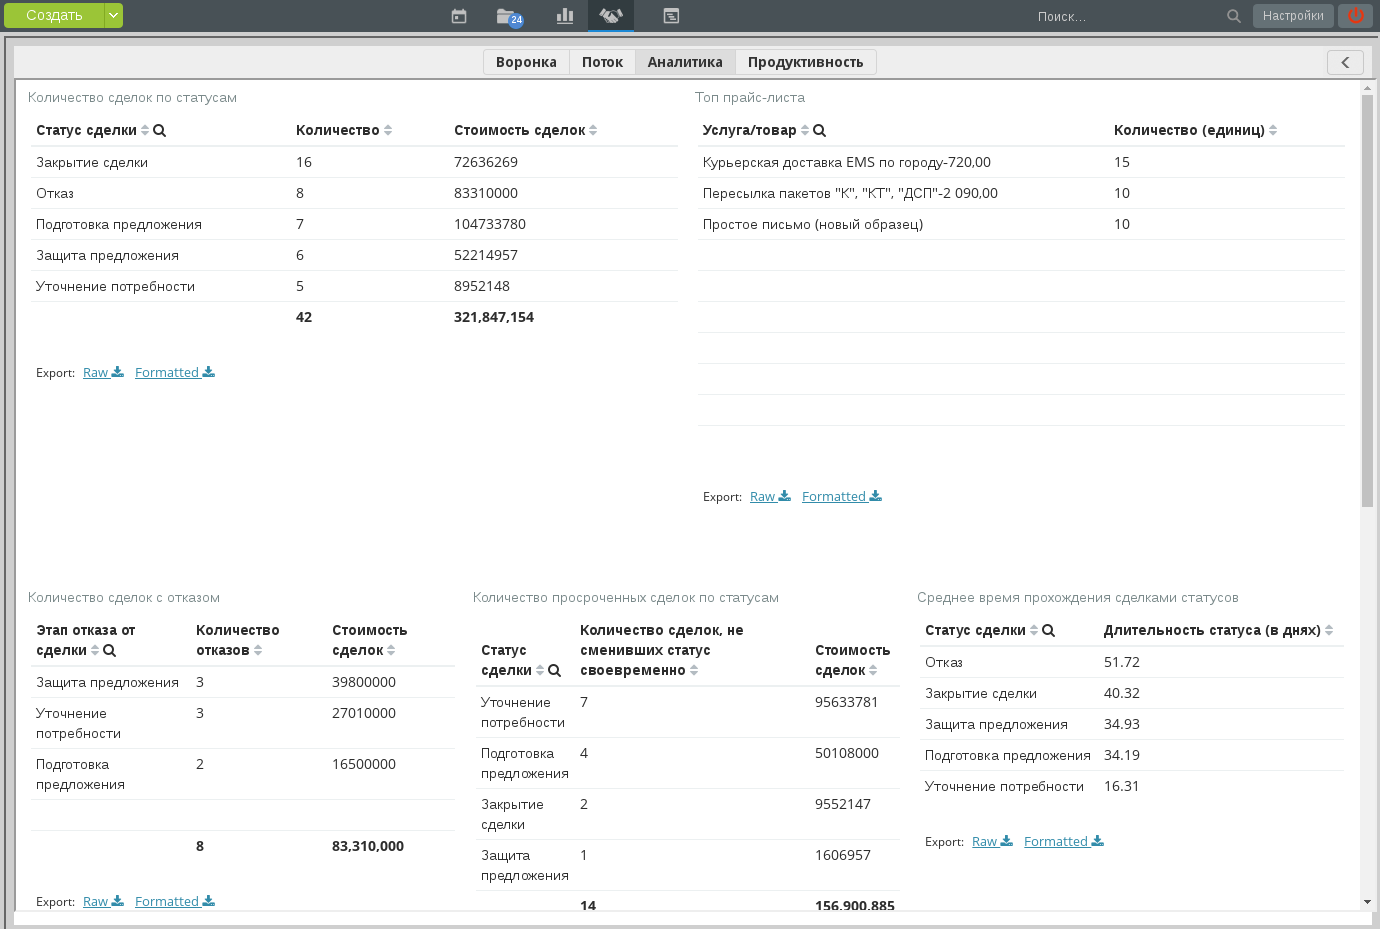The width and height of the screenshot is (1380, 929).
Task: Export average time table as Formatted
Action: tap(1064, 841)
